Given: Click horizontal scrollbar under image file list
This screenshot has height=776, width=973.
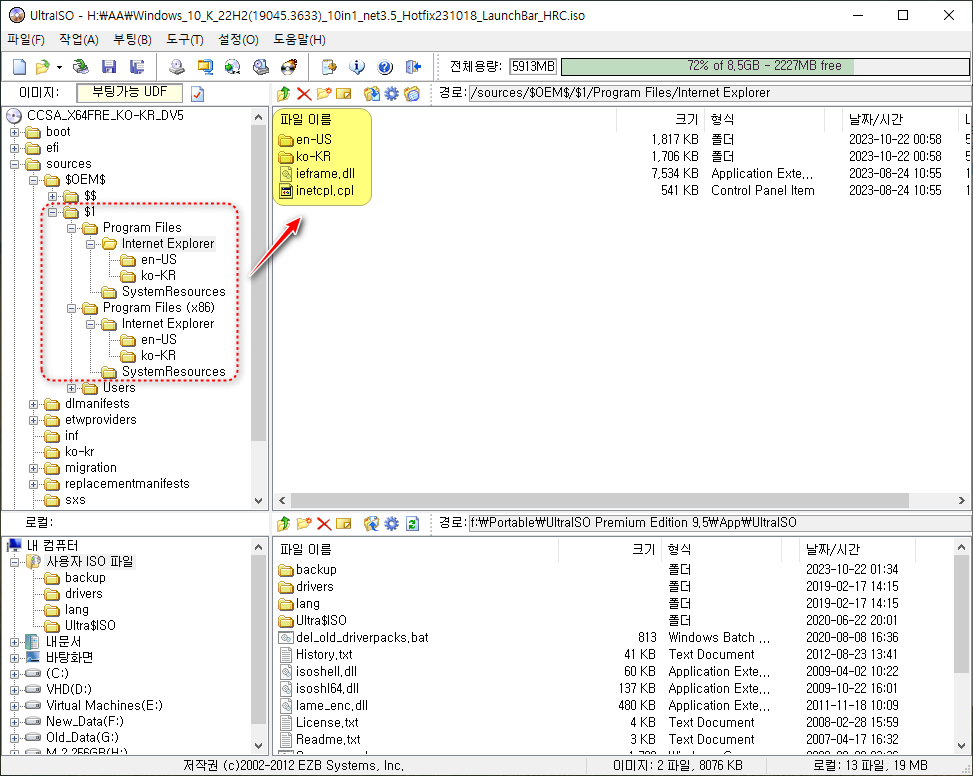Looking at the screenshot, I should 599,501.
